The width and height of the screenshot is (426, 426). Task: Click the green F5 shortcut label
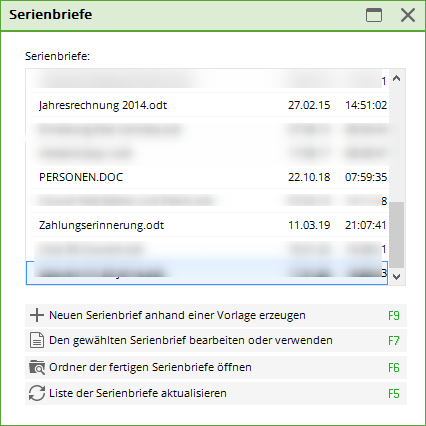coord(394,394)
